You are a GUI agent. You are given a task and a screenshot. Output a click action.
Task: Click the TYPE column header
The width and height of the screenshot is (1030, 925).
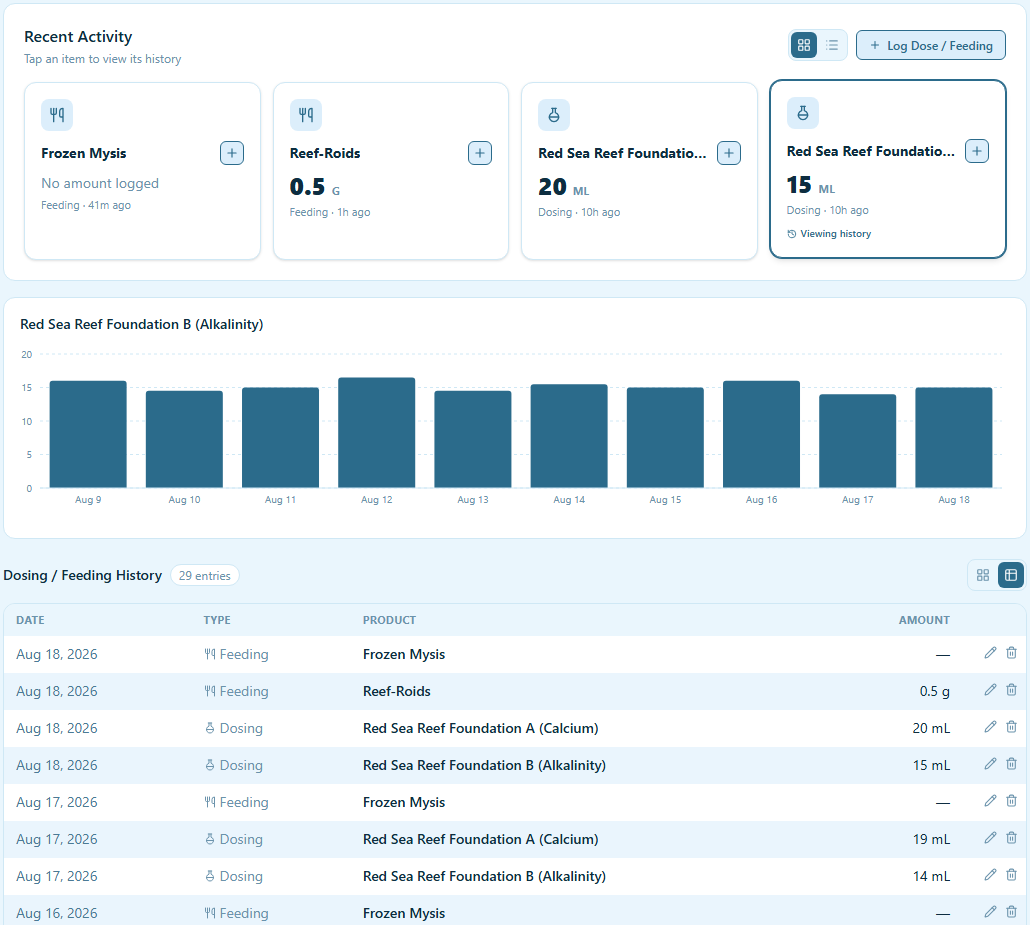217,620
